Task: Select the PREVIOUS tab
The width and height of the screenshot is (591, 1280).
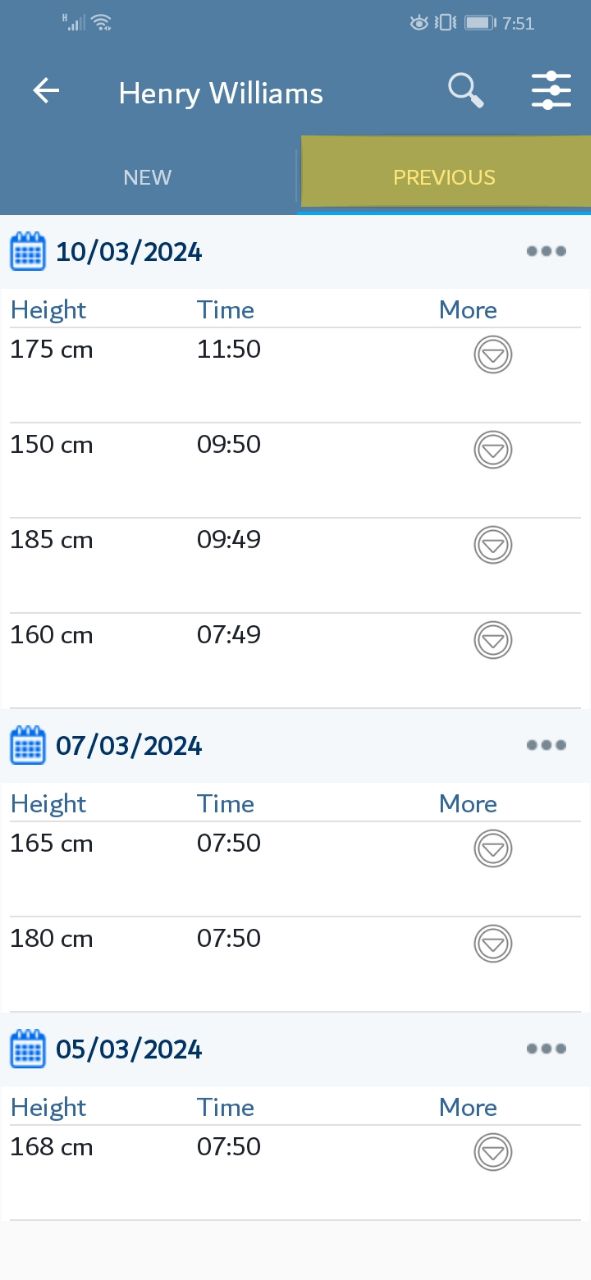Action: [x=444, y=177]
